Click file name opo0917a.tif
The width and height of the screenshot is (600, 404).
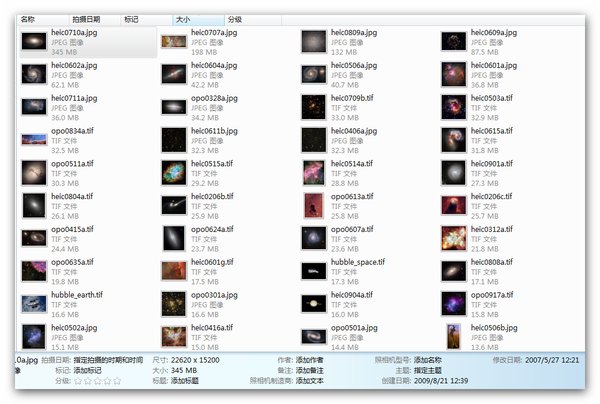point(492,295)
